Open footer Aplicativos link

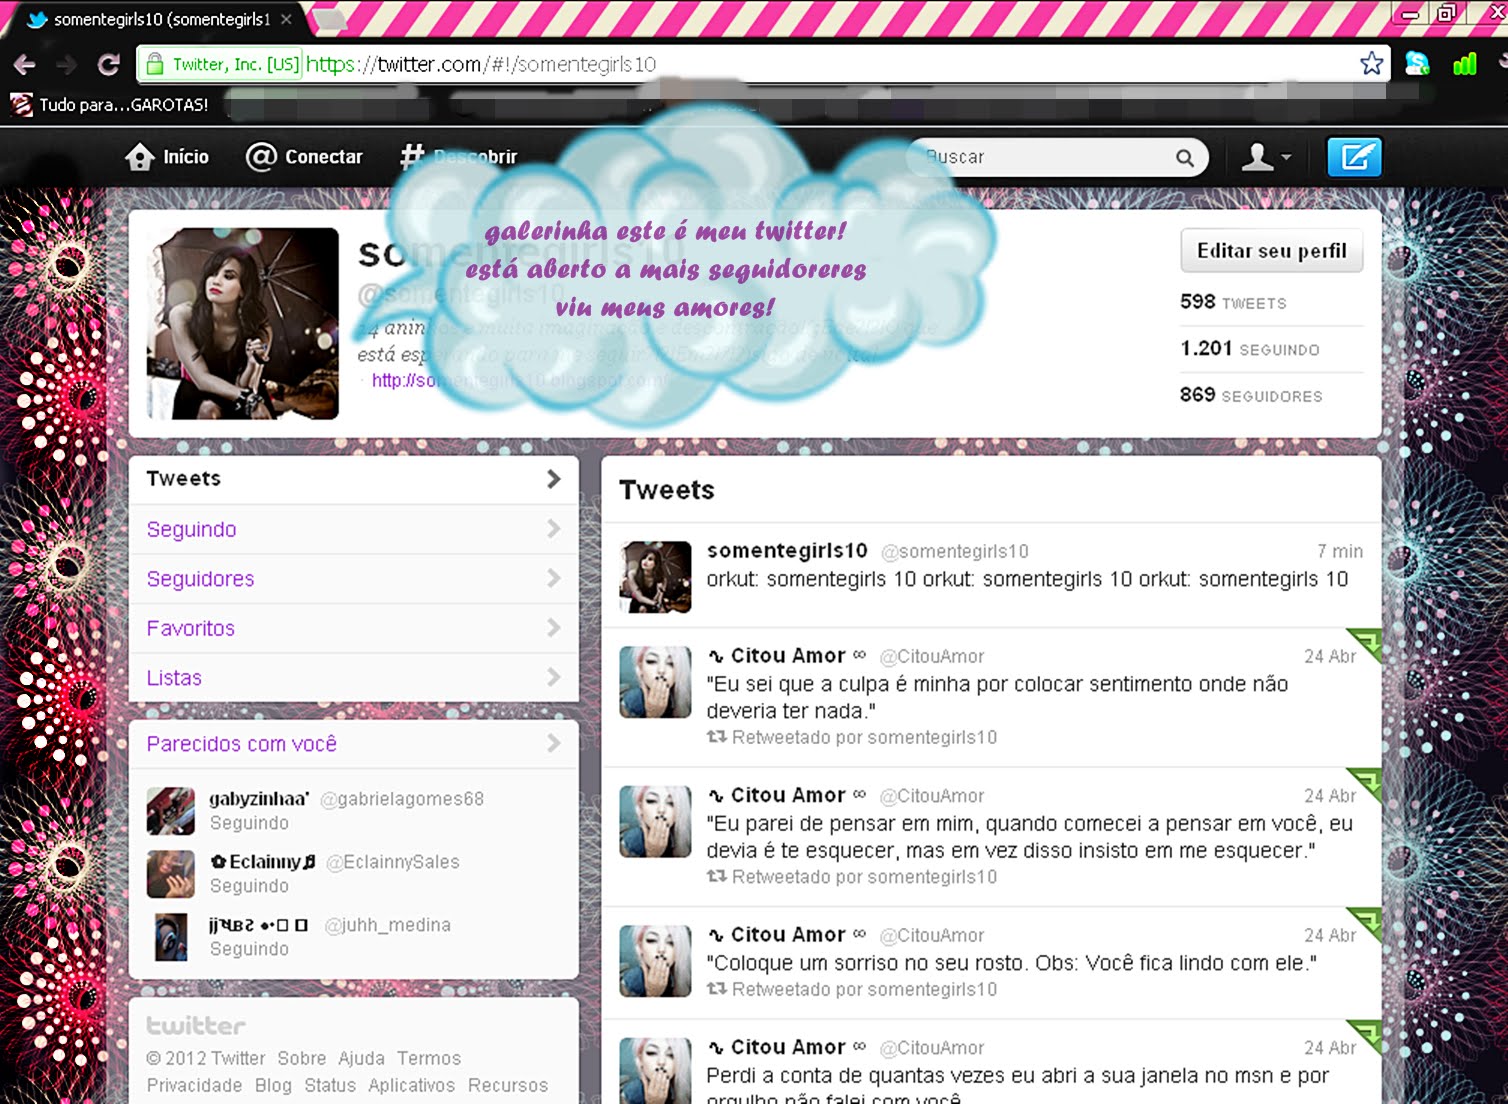411,1085
